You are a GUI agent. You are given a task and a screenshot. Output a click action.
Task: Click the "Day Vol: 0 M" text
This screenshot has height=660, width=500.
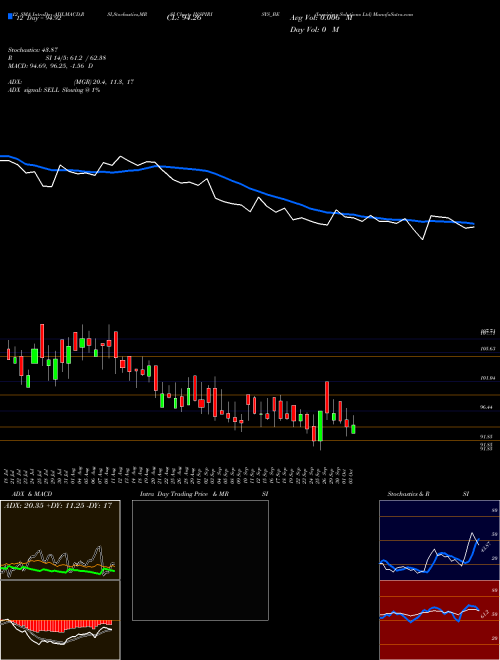click(x=315, y=29)
